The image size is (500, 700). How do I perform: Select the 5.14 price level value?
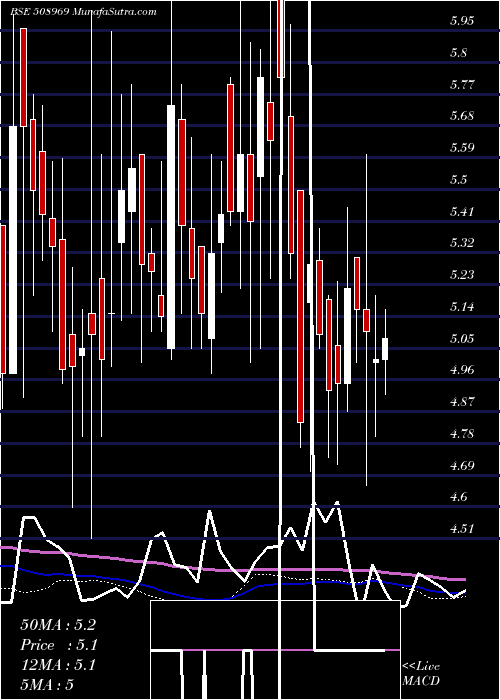coord(462,307)
